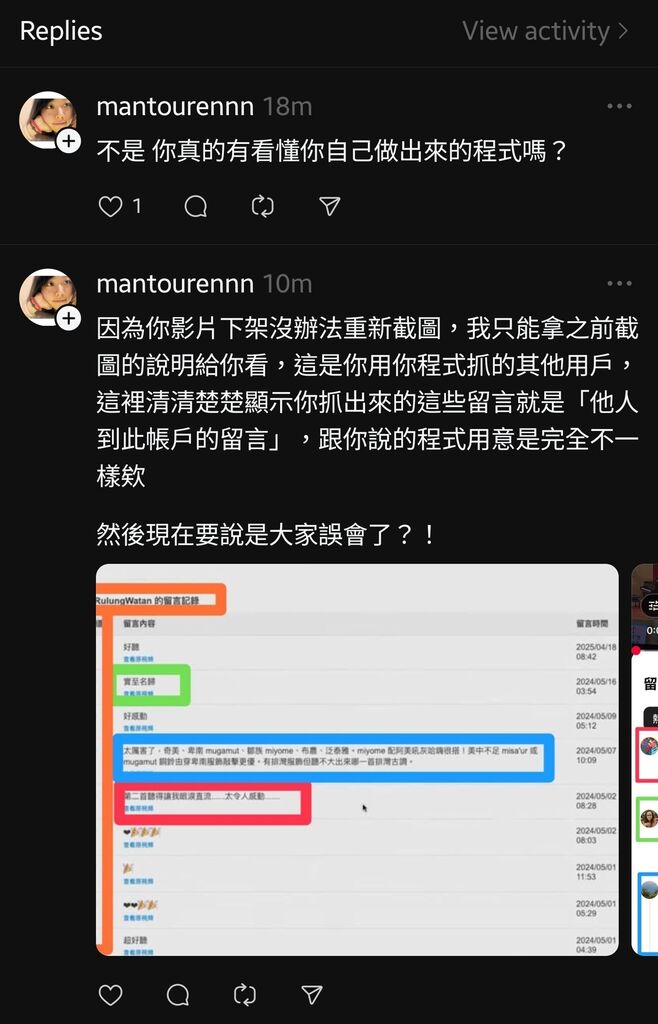The height and width of the screenshot is (1024, 658).
Task: Expand View activity chevron
Action: tap(622, 31)
